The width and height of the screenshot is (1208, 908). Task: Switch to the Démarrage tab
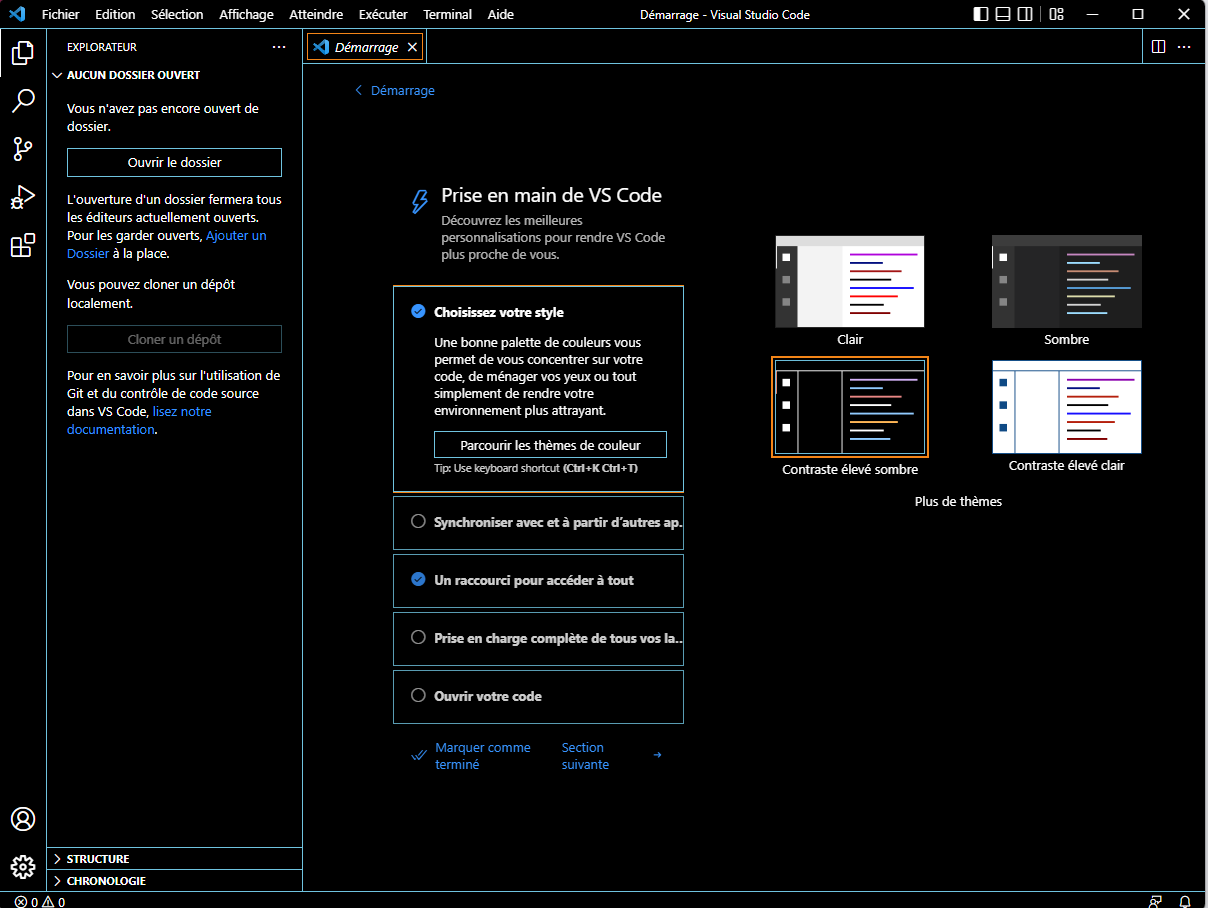point(364,46)
